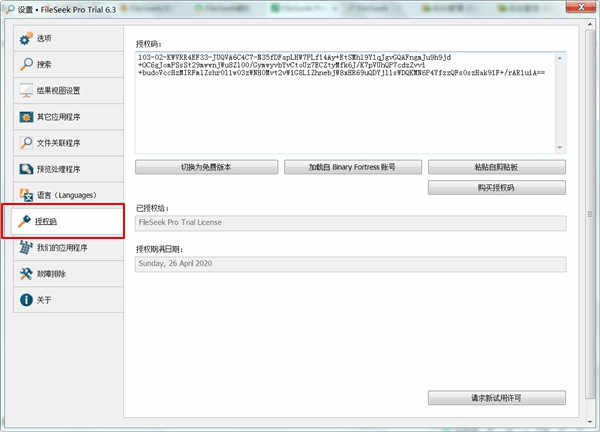Image resolution: width=600 pixels, height=432 pixels.
Task: Switch to 其它应用程序 page
Action: coord(68,117)
